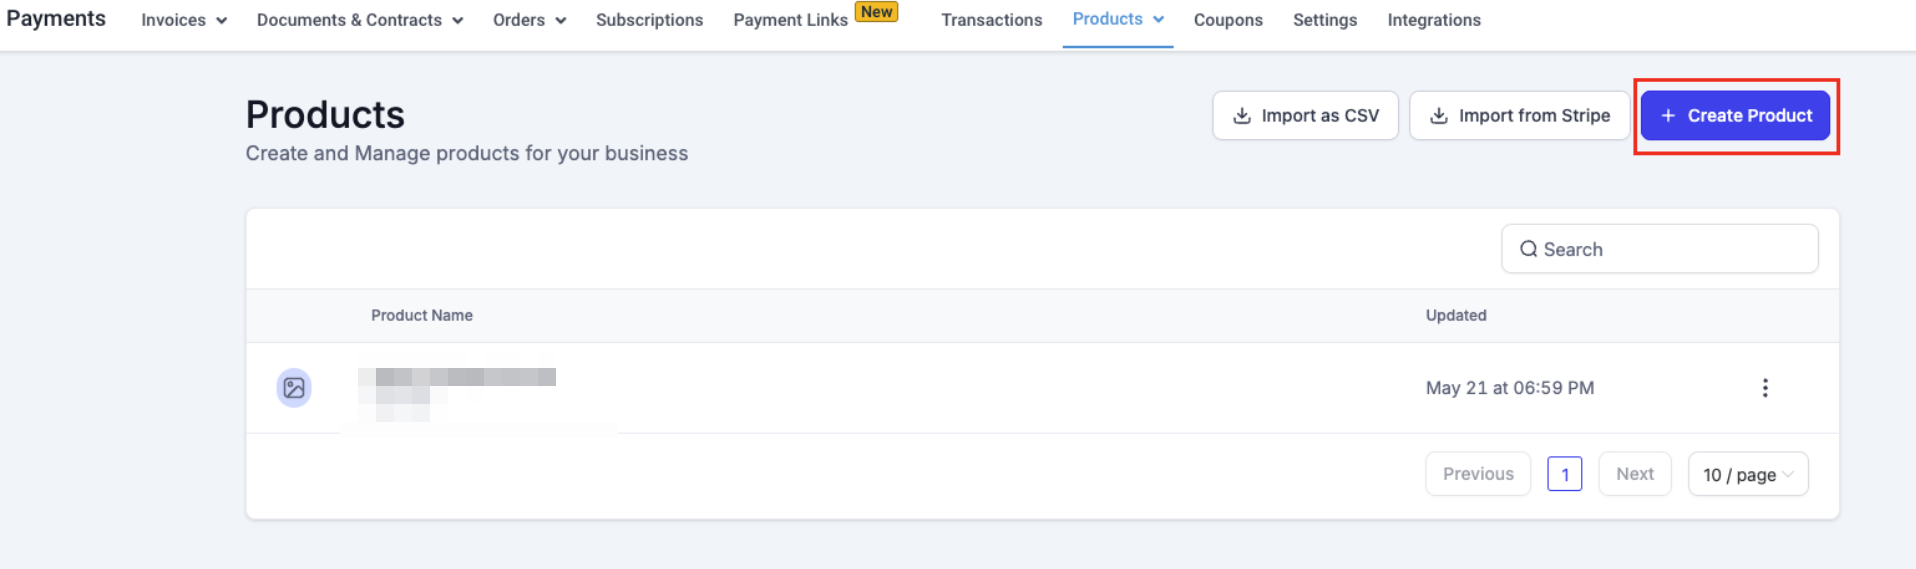Image resolution: width=1916 pixels, height=569 pixels.
Task: Switch to the Transactions tab
Action: pos(991,20)
